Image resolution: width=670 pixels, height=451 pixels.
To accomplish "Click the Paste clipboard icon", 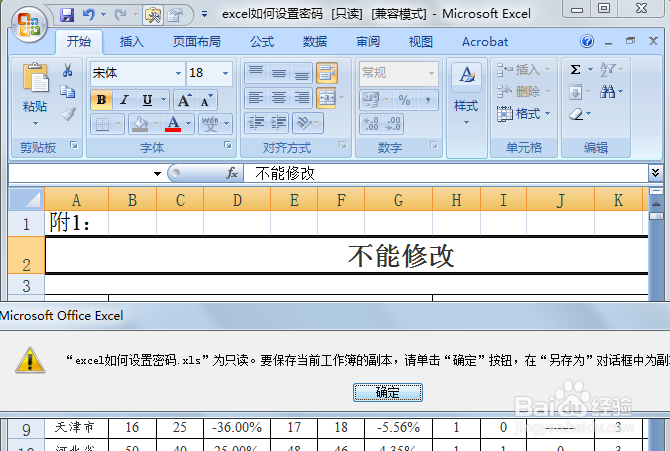I will click(x=35, y=78).
